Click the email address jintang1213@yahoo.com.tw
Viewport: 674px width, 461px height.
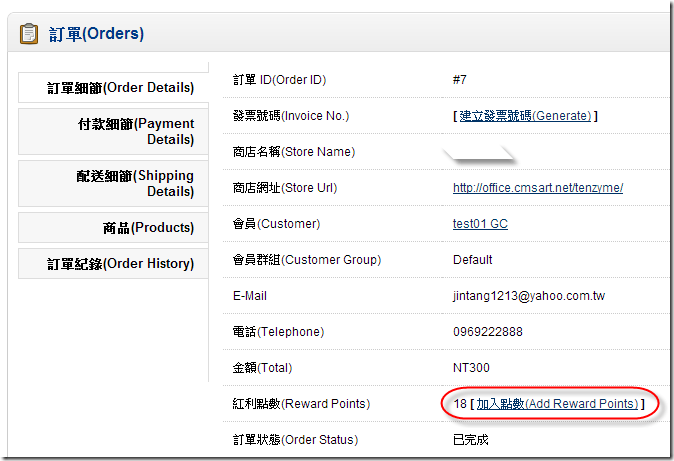(x=529, y=296)
